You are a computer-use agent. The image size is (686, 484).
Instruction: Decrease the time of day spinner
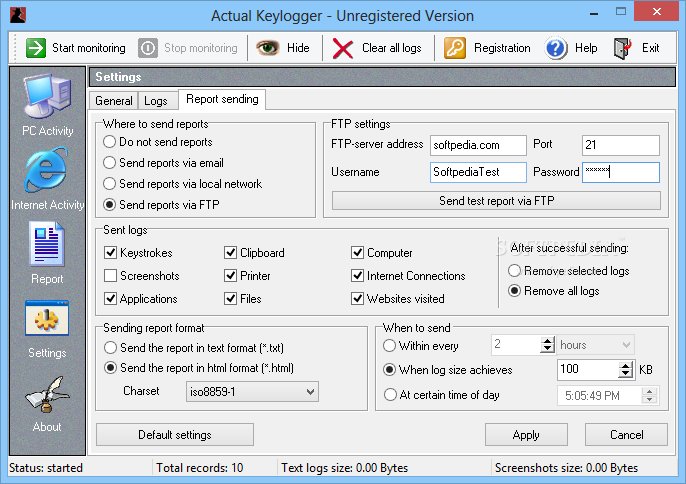pyautogui.click(x=650, y=400)
